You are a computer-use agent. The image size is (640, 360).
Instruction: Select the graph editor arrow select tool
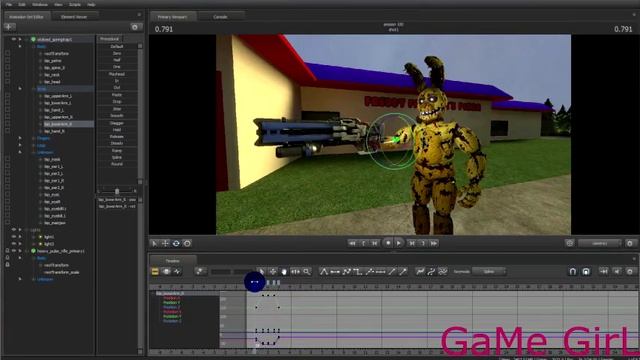point(262,271)
